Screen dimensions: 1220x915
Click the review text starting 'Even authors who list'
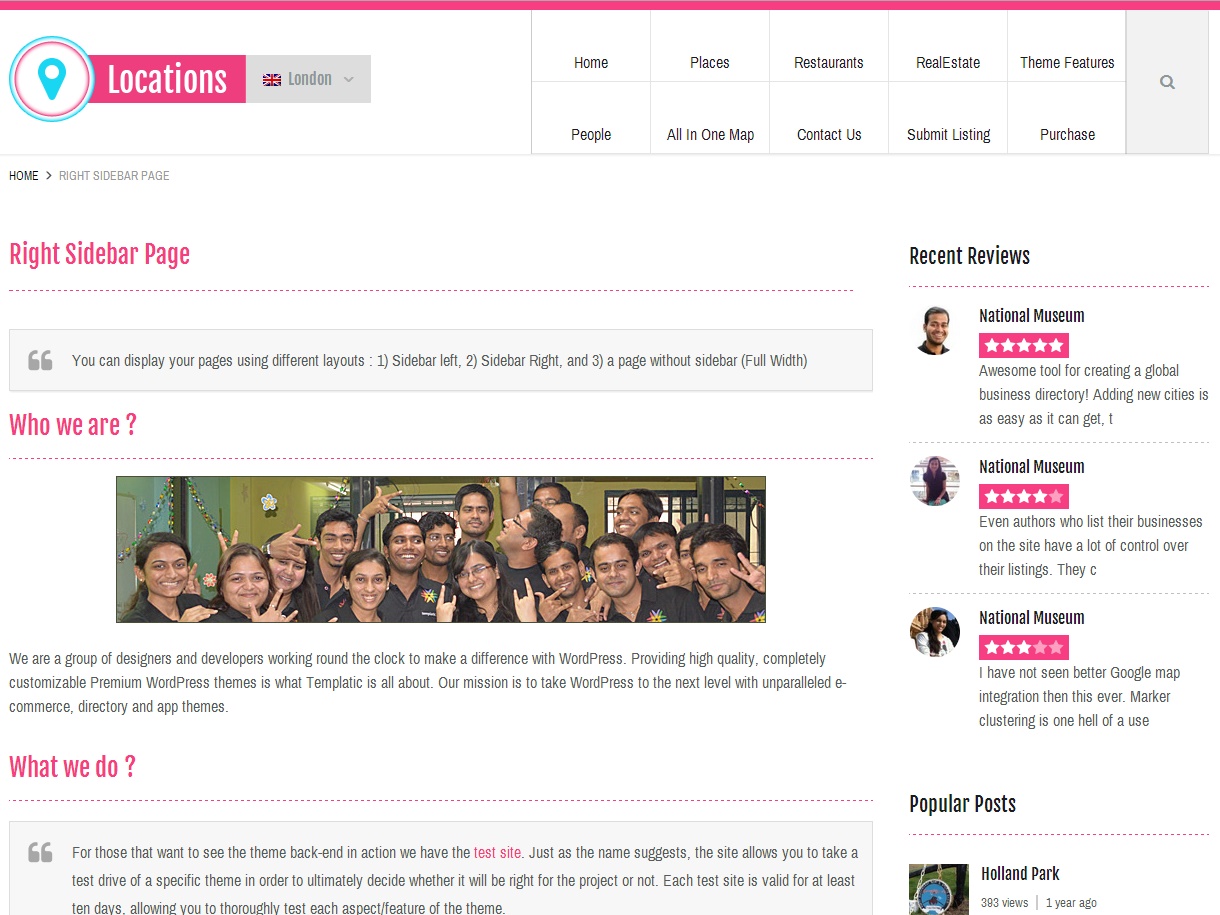click(x=1091, y=546)
